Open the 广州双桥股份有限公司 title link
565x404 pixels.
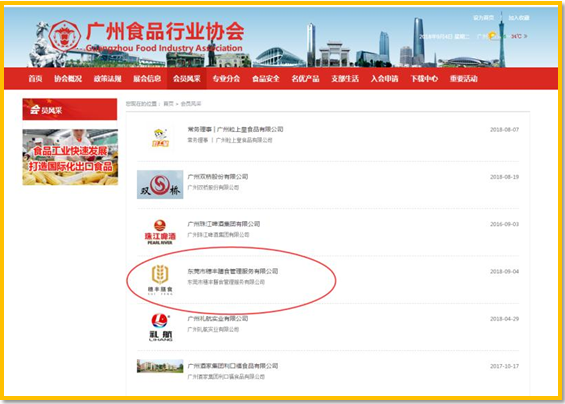click(218, 177)
